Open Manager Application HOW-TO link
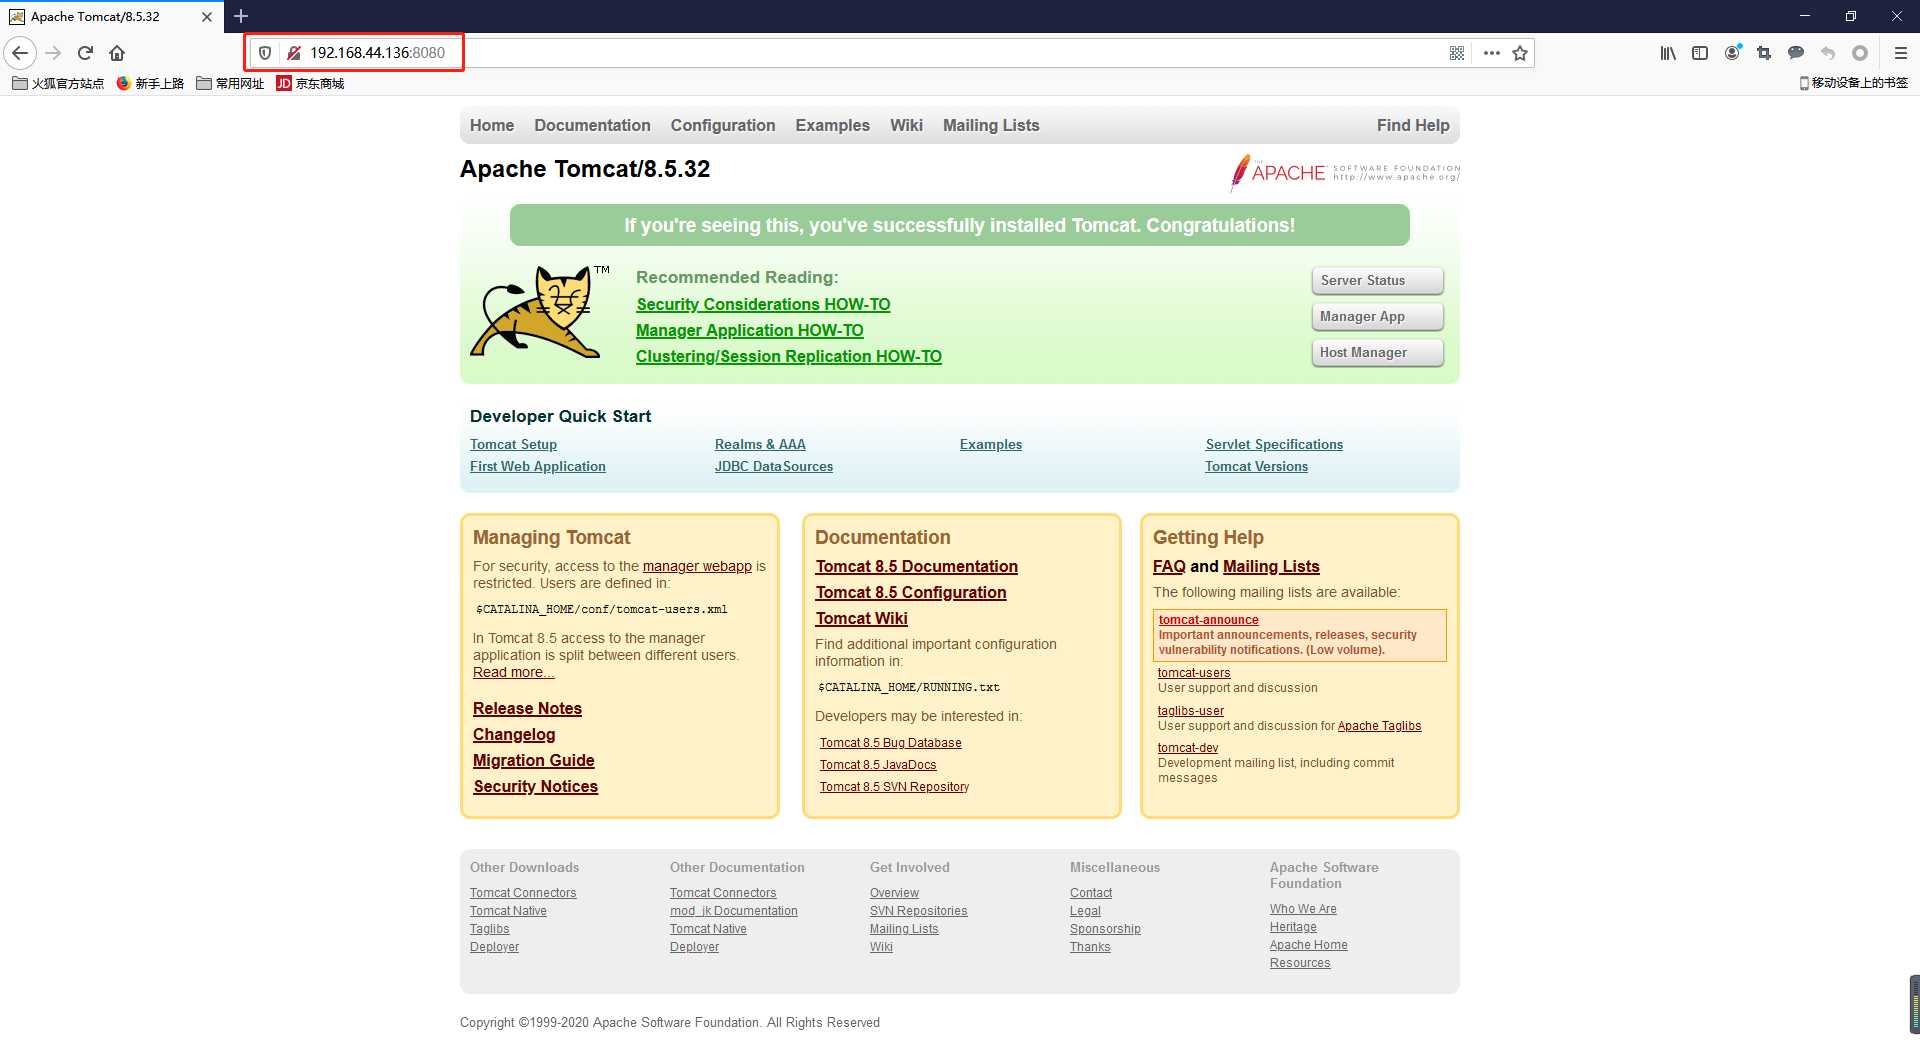The width and height of the screenshot is (1920, 1040). [x=750, y=330]
